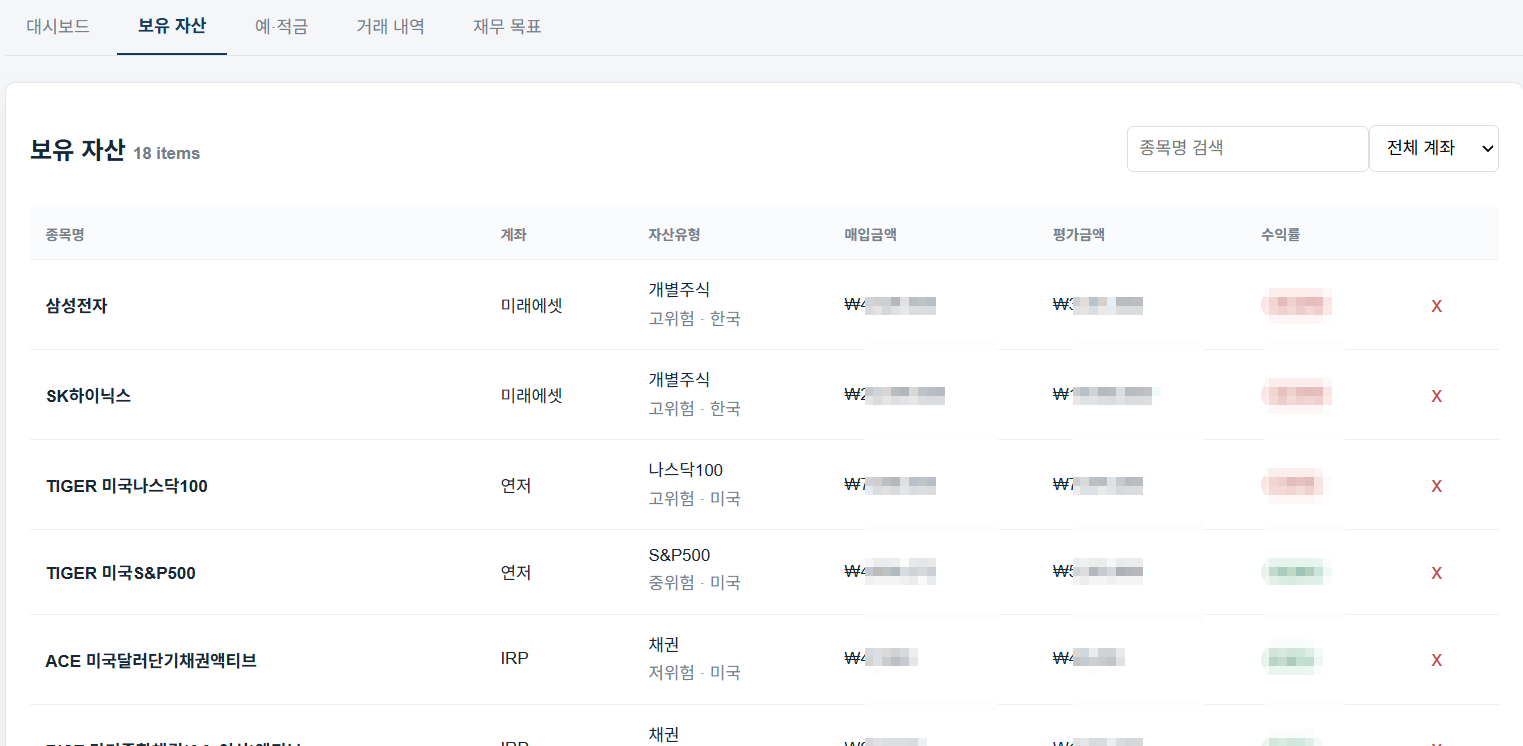Click the 보유 자산 section heading
This screenshot has height=746, width=1523.
click(77, 150)
